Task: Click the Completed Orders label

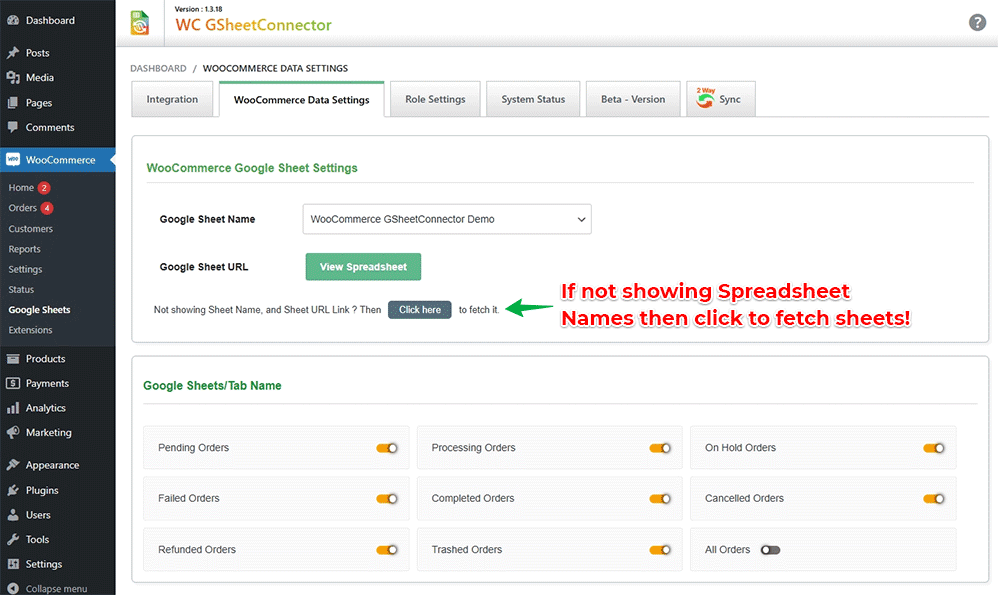Action: [x=473, y=498]
